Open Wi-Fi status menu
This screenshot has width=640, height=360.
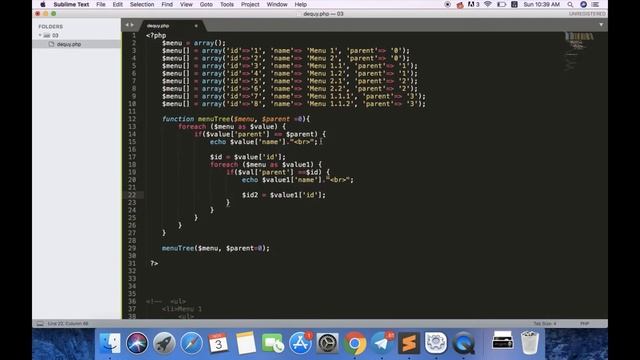(x=487, y=4)
